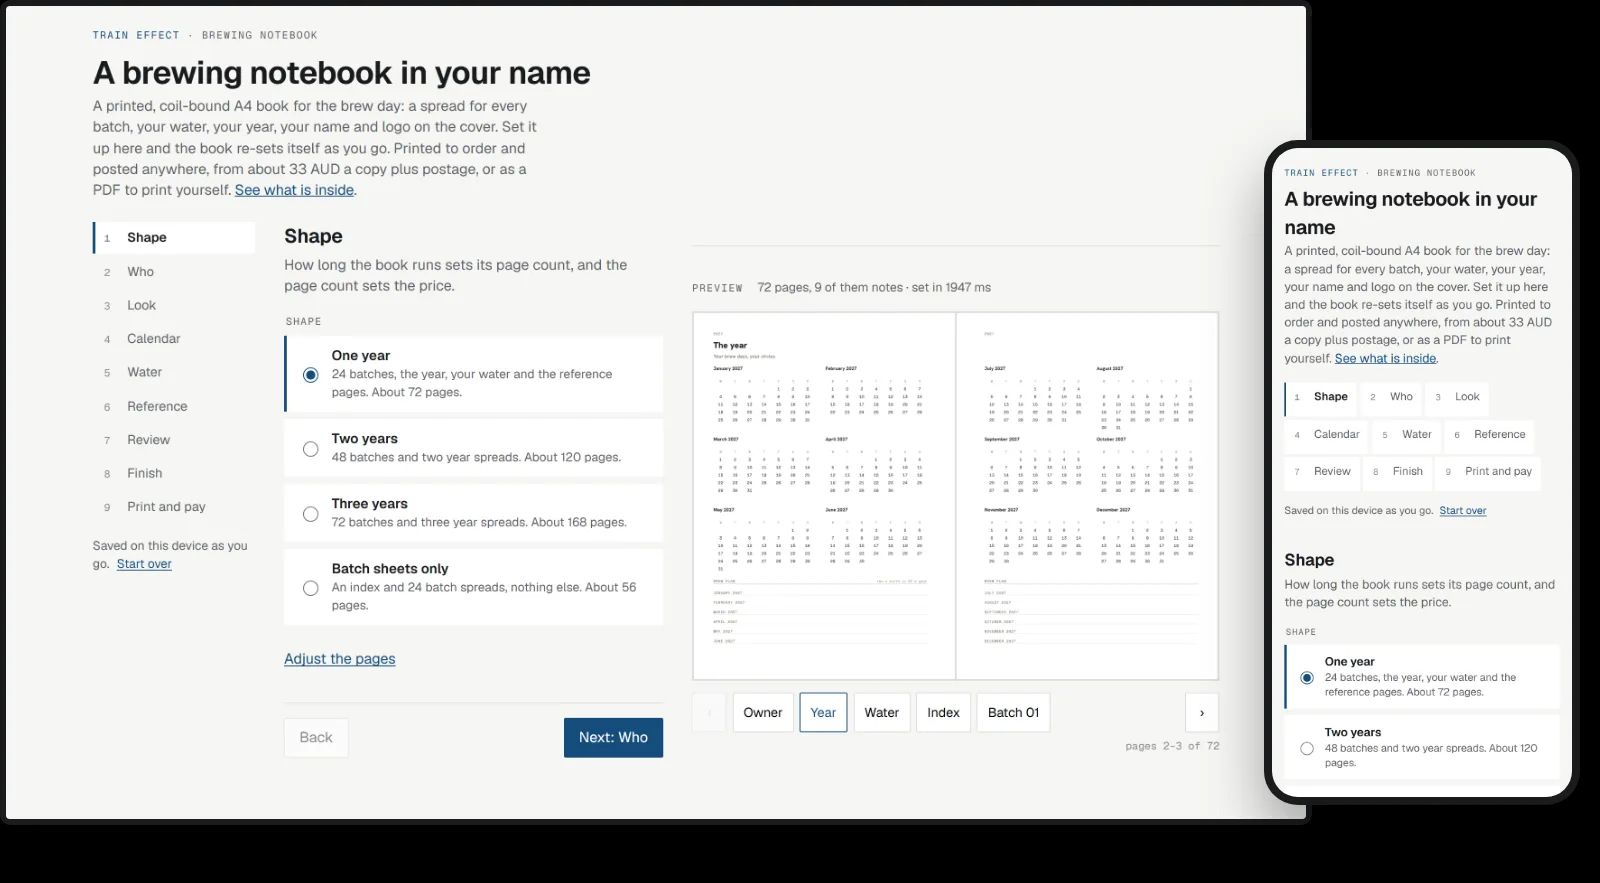Tap Finish step in phone preview

(1397, 472)
